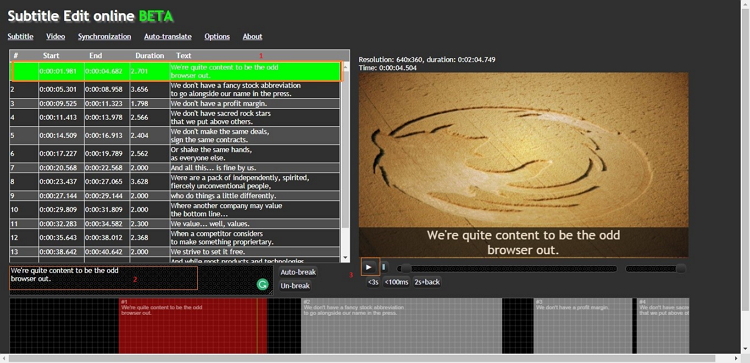Open the Synchronization menu
750x363 pixels.
pos(104,36)
